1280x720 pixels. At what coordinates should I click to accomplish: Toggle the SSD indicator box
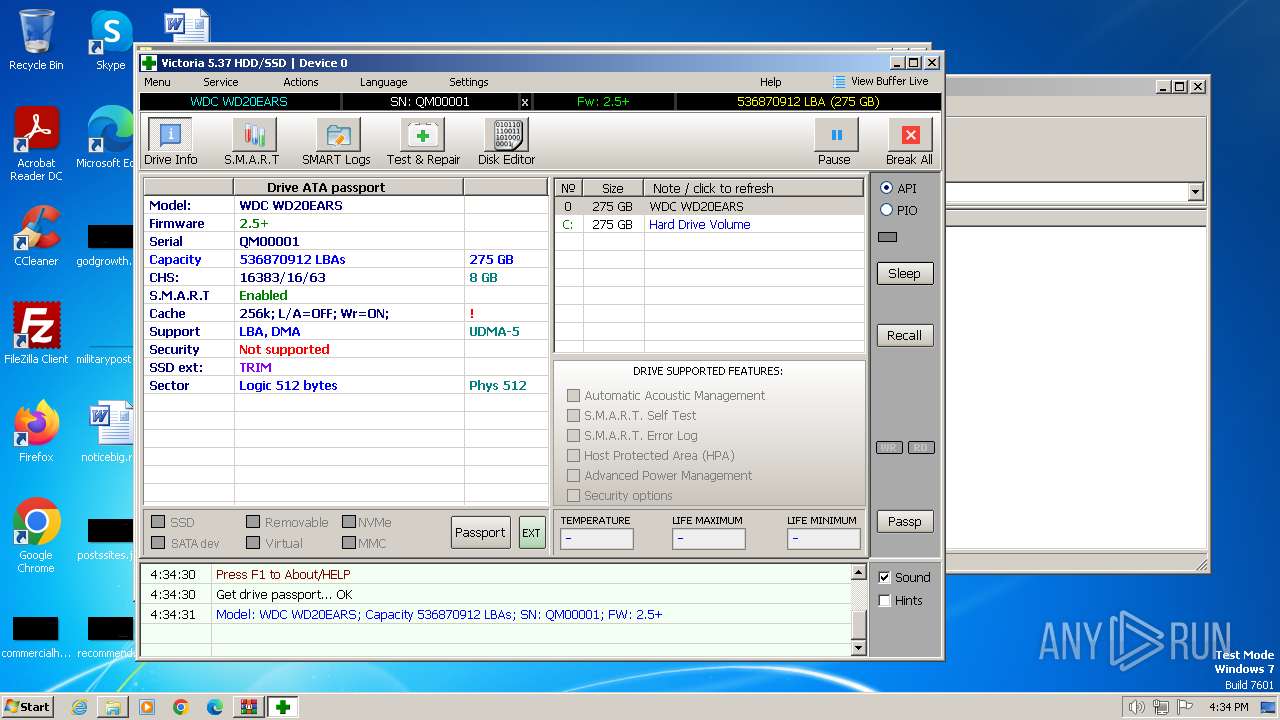pos(158,522)
